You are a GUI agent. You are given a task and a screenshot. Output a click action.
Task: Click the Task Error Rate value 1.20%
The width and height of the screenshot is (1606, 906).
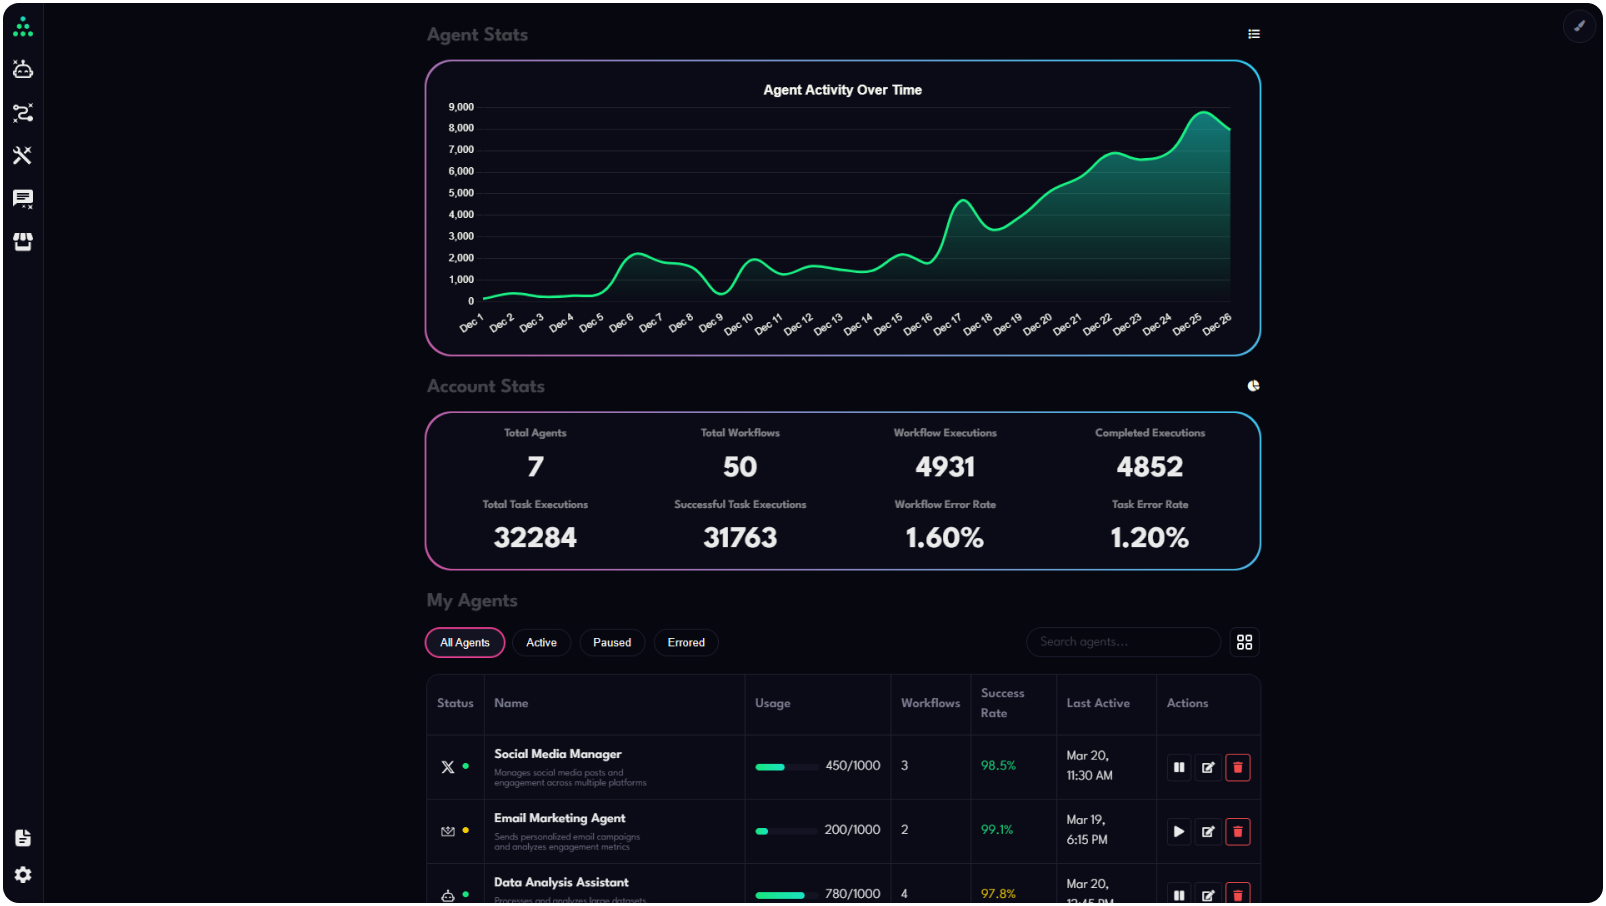[1150, 538]
